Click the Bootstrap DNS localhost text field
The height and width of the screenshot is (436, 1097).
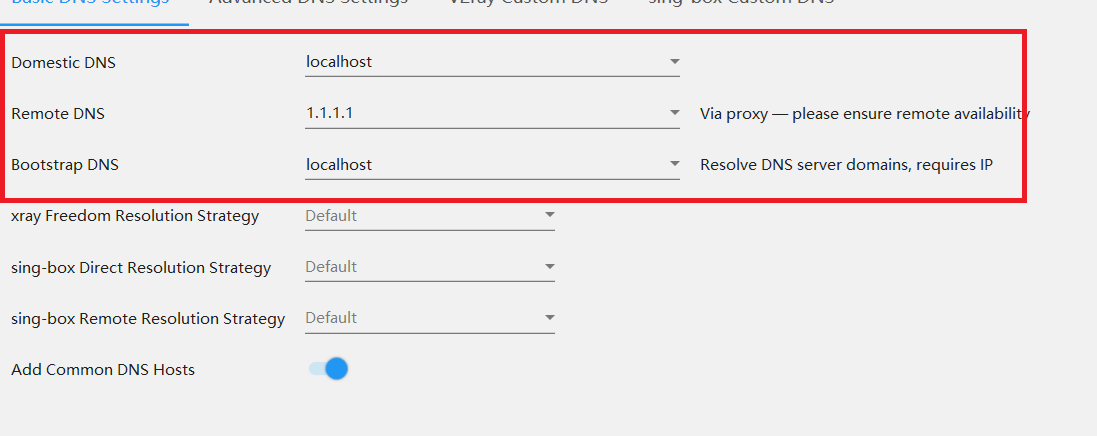[480, 164]
